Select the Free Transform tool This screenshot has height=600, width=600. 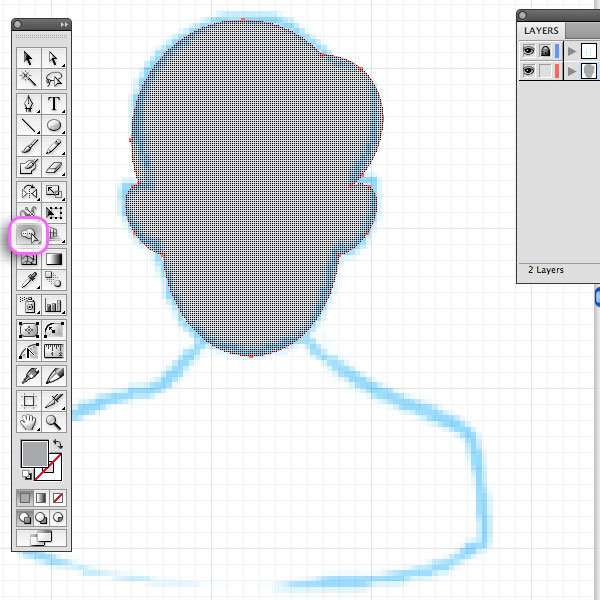[54, 213]
